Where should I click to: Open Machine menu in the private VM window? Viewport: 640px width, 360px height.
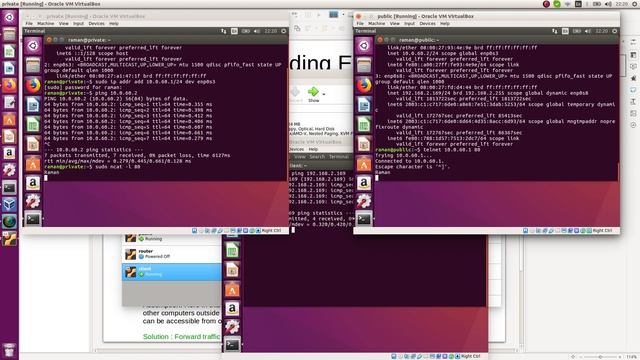46,24
